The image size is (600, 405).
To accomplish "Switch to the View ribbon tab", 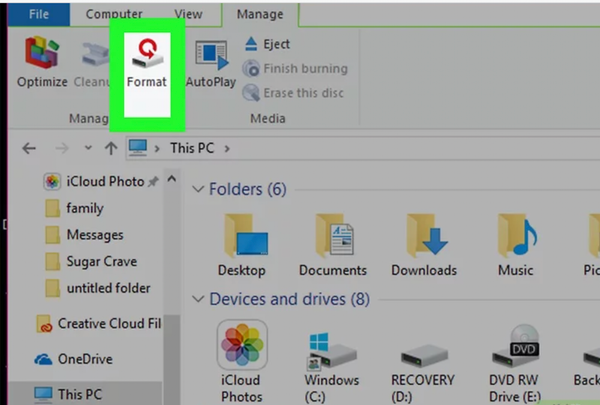I will [x=186, y=14].
